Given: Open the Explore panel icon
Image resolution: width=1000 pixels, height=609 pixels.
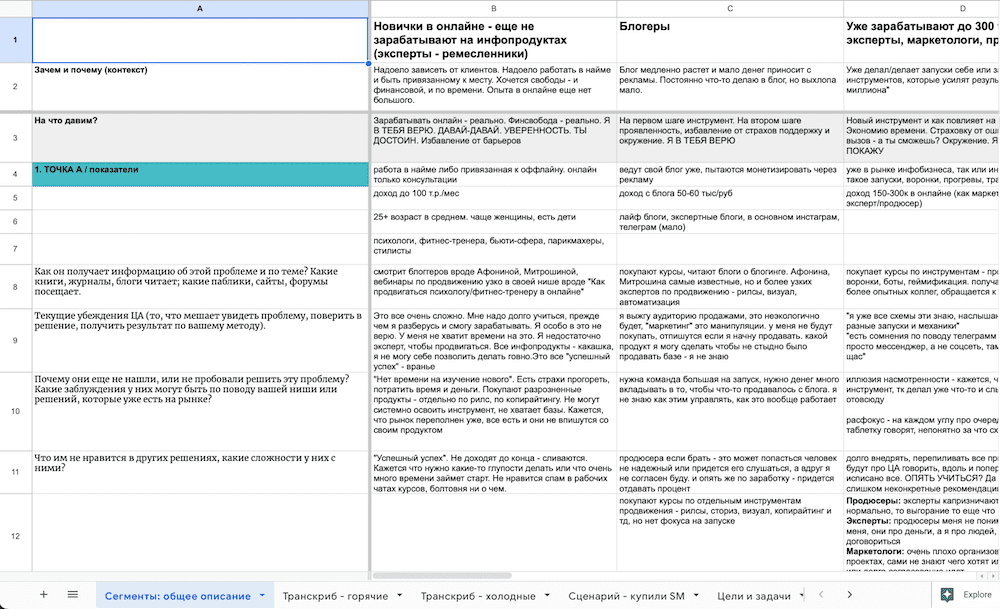Looking at the screenshot, I should [947, 594].
